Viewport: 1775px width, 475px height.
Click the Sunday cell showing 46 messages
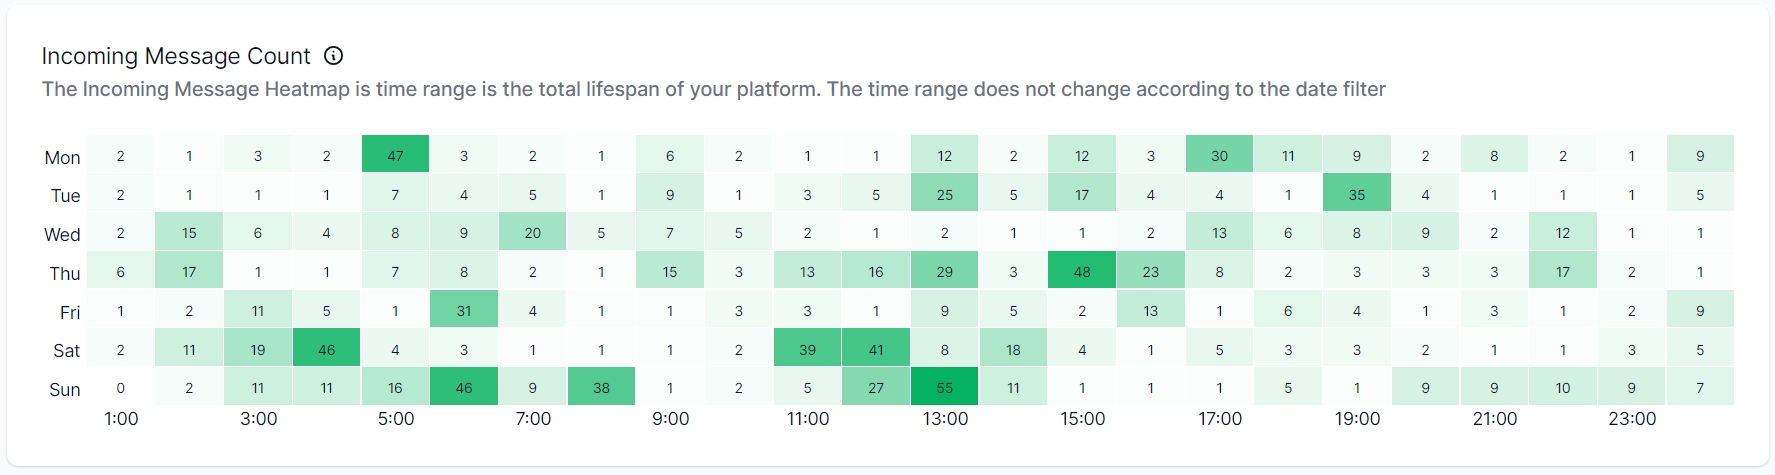tap(464, 387)
